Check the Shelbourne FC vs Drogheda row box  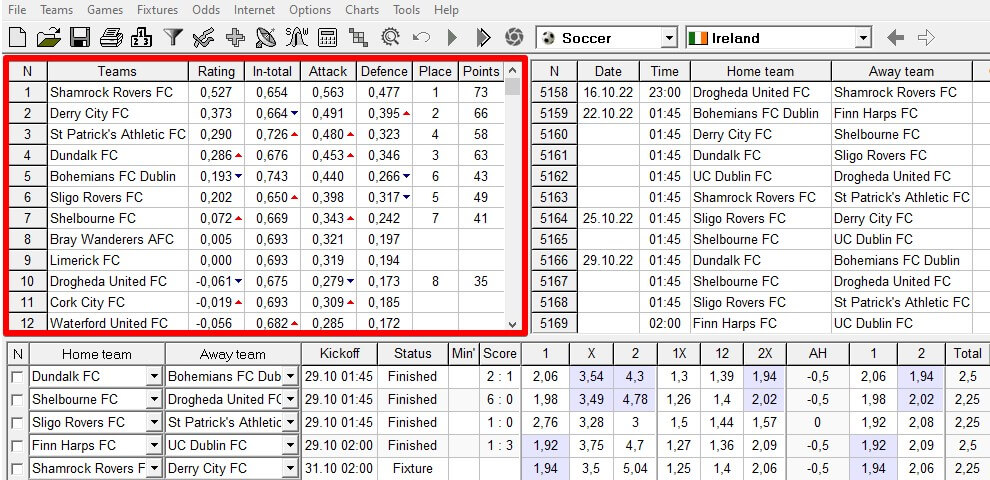pyautogui.click(x=16, y=400)
